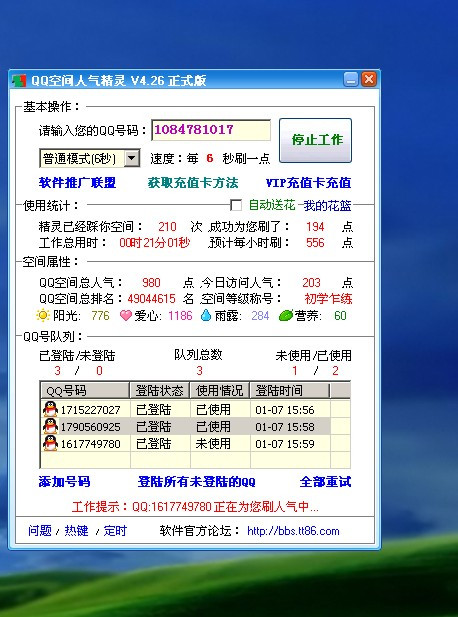The height and width of the screenshot is (617, 458).
Task: Open the 软件推广联盟 link
Action: coord(77,183)
